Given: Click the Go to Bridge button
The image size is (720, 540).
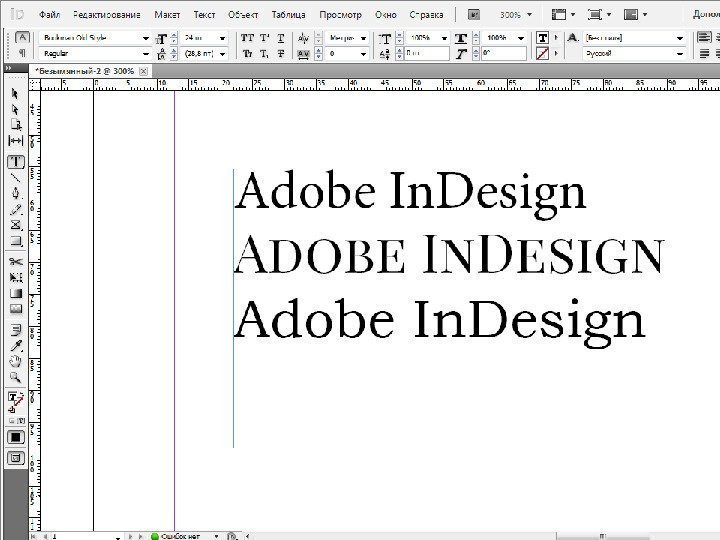Looking at the screenshot, I should pyautogui.click(x=474, y=15).
